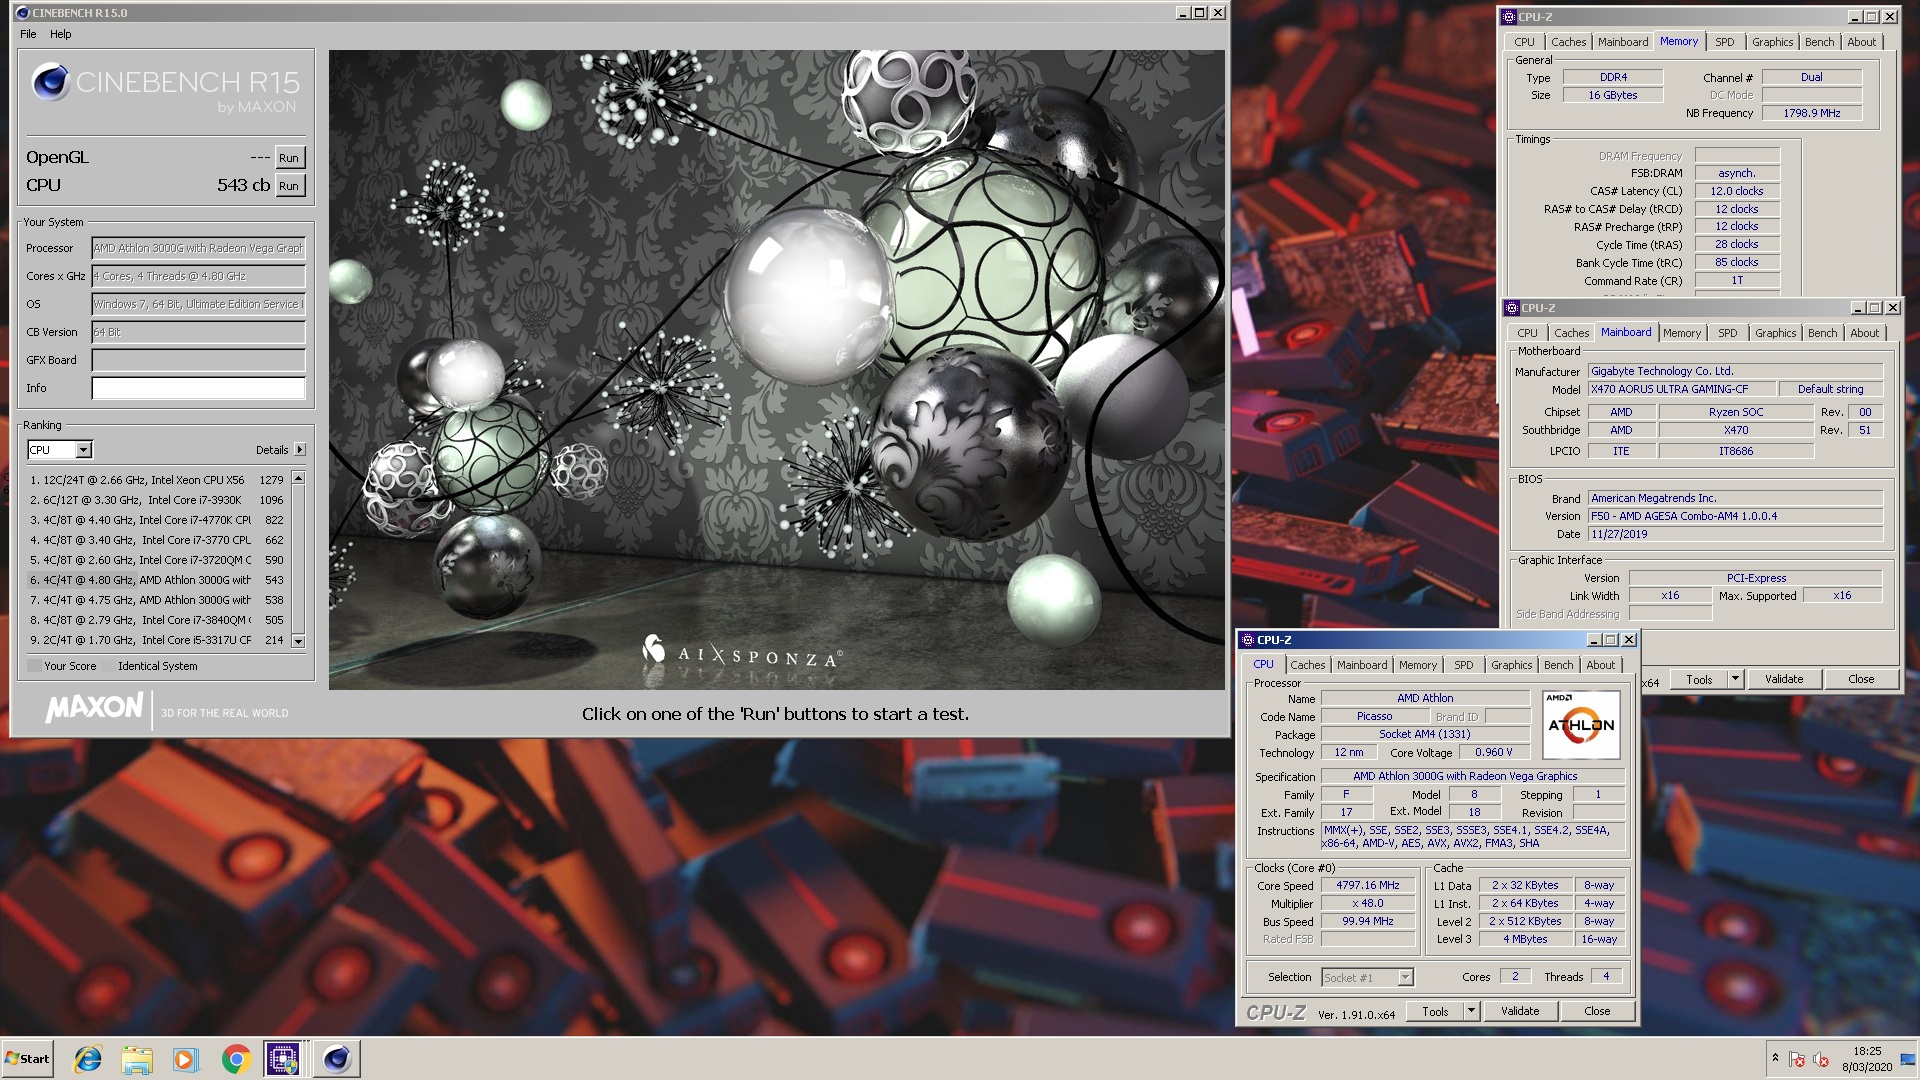
Task: Switch to Memory tab in bottom CPU-Z window
Action: [x=1417, y=665]
